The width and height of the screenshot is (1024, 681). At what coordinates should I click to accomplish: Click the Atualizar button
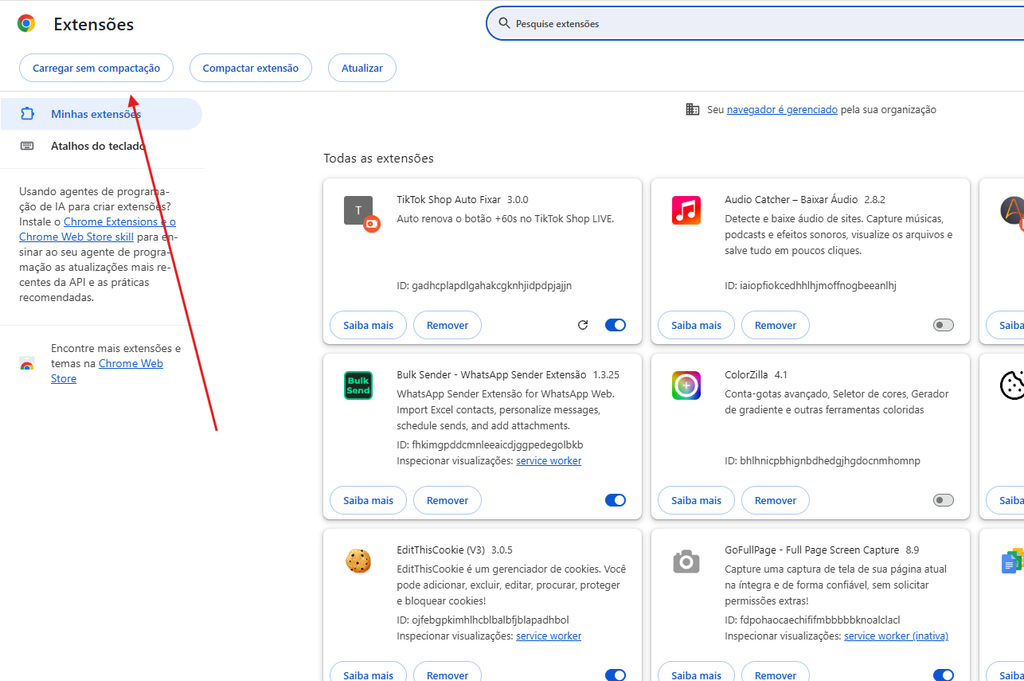click(362, 68)
